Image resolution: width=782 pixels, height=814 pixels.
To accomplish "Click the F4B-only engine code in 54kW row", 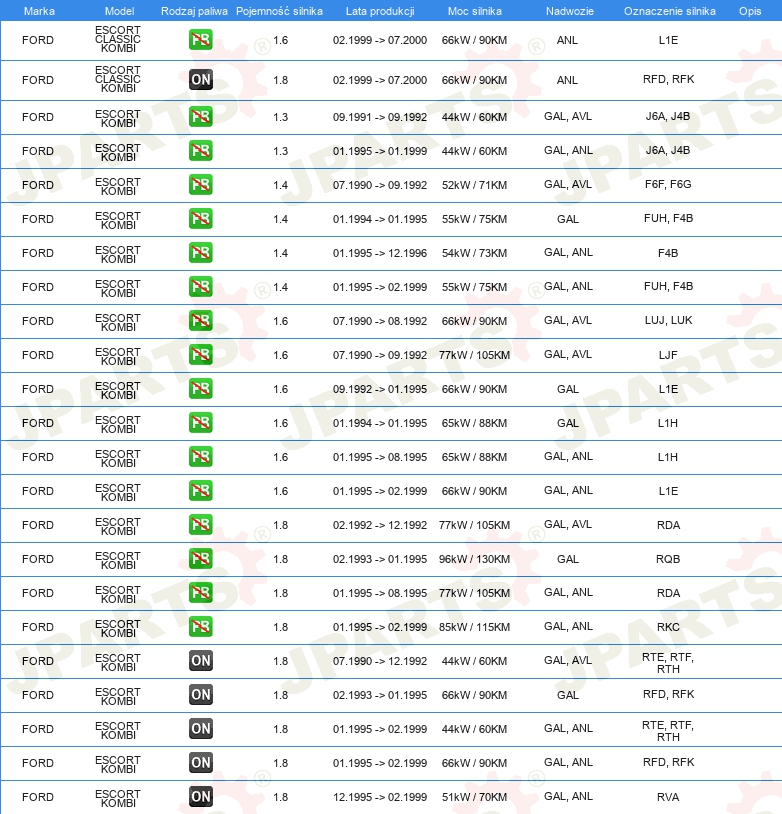I will 668,253.
